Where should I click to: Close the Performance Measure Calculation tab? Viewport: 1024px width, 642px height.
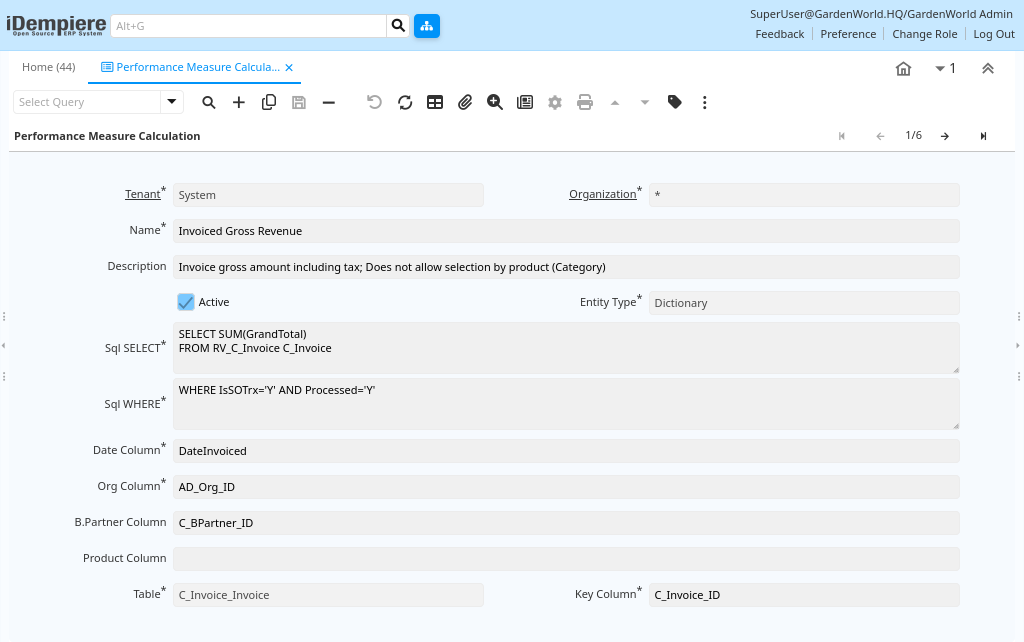289,68
